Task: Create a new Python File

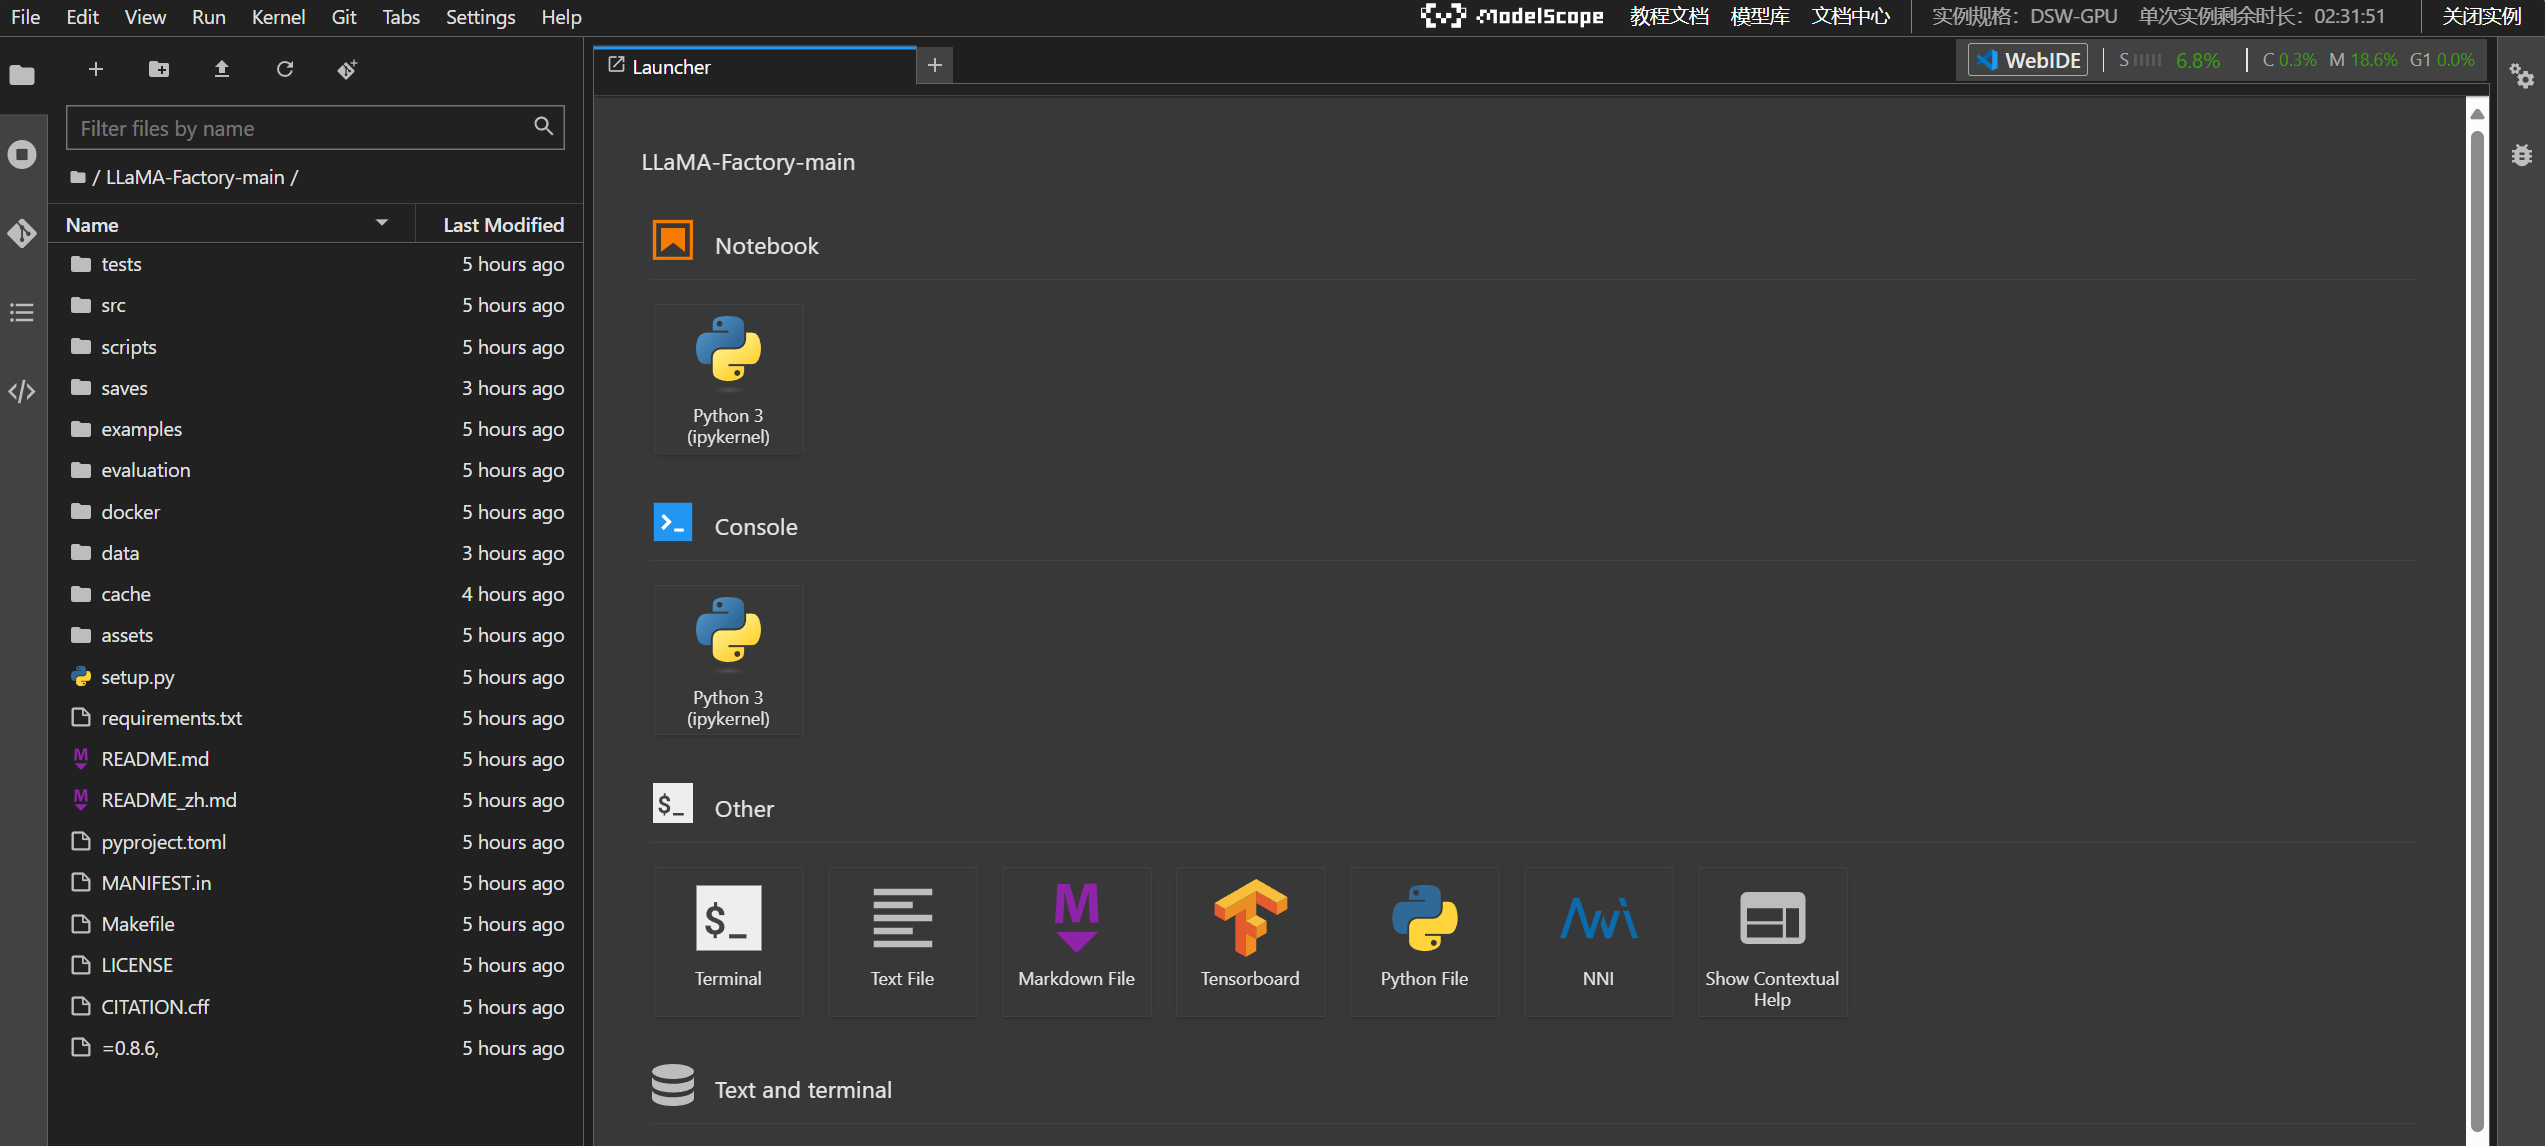Action: tap(1424, 942)
